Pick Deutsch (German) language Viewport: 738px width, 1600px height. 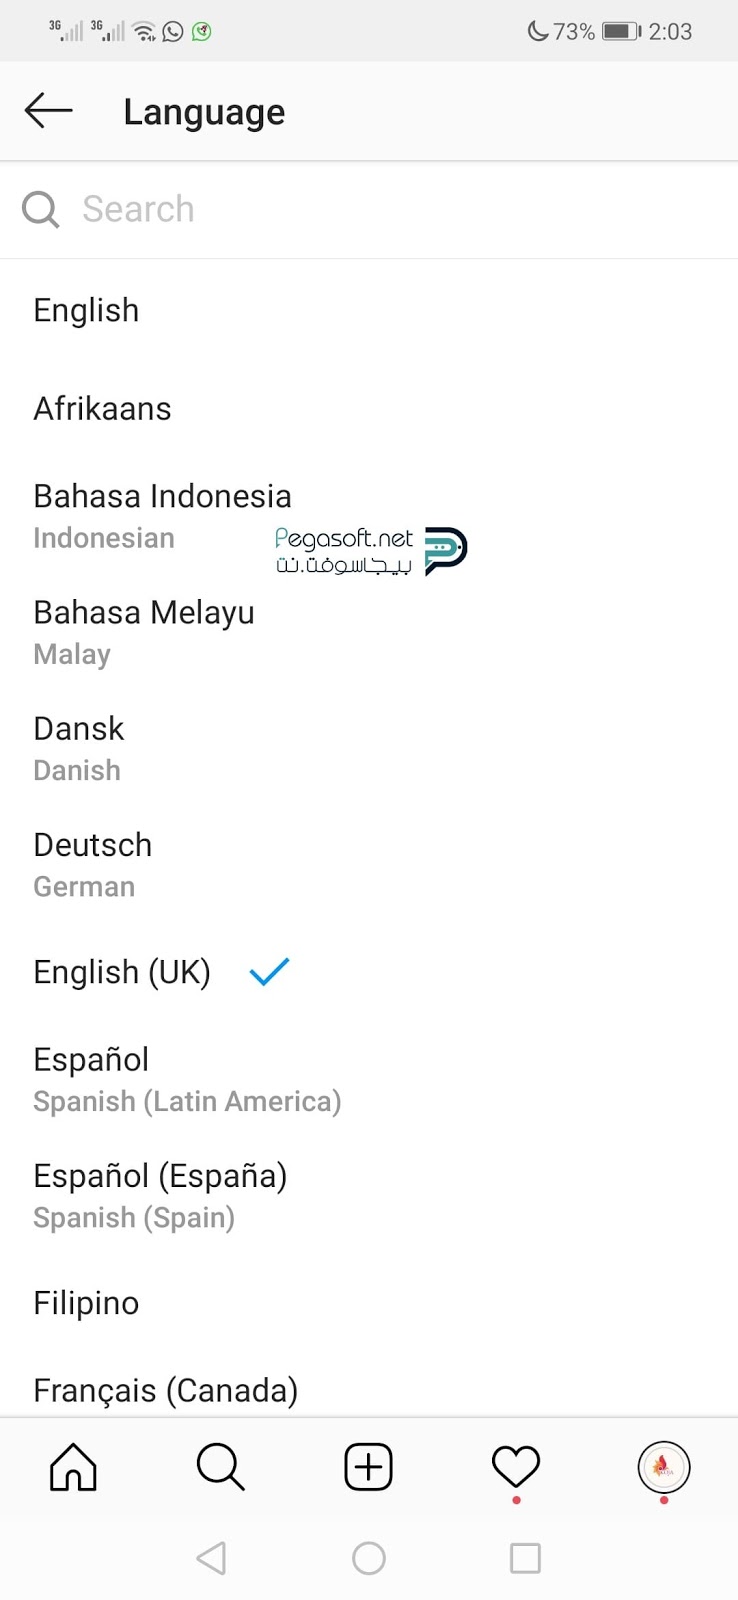coord(369,864)
